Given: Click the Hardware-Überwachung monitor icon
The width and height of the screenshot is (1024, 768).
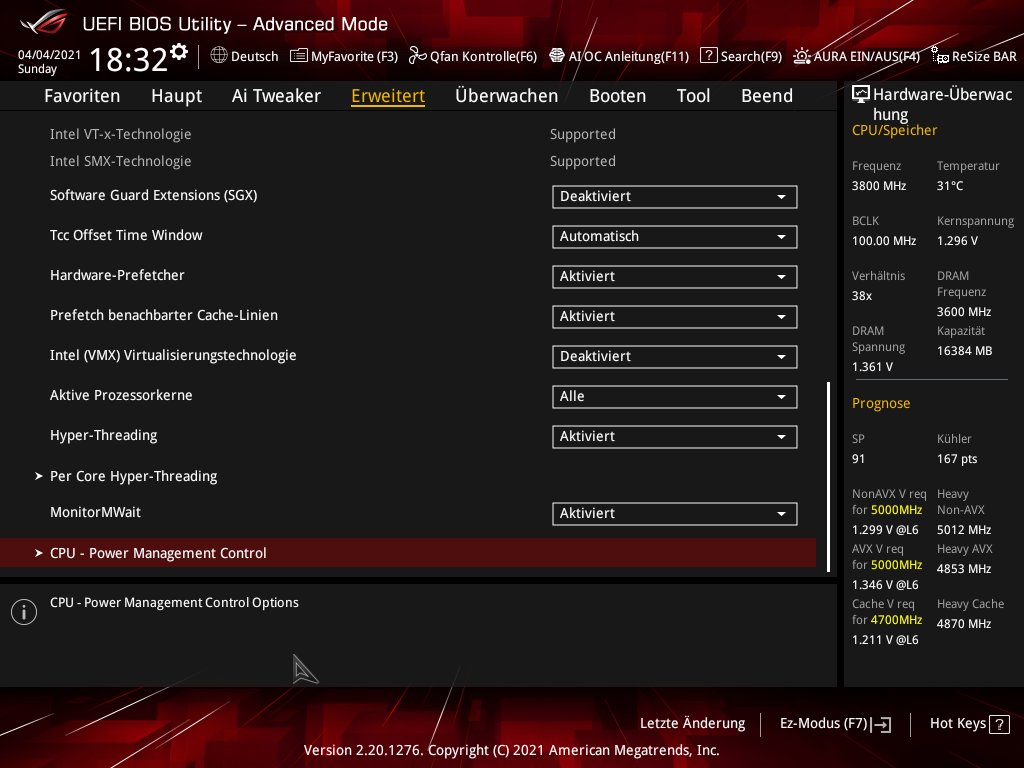Looking at the screenshot, I should click(x=861, y=95).
